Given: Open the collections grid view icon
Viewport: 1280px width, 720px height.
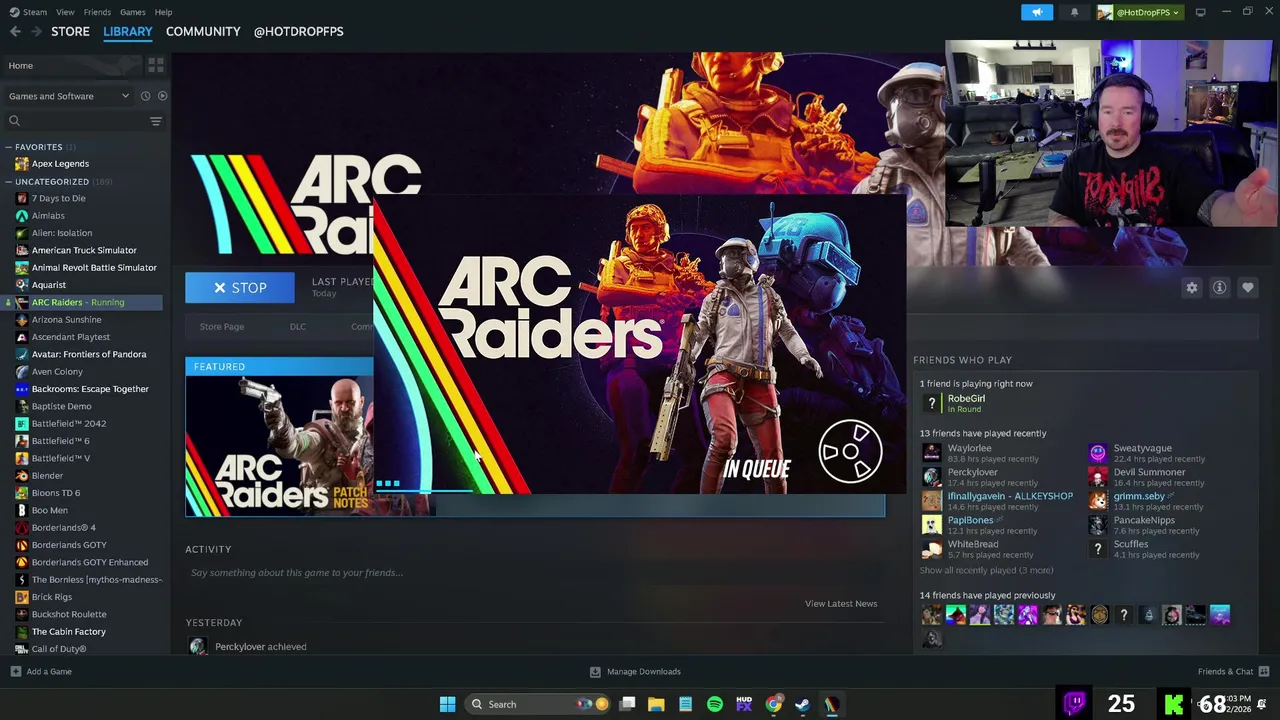Looking at the screenshot, I should [156, 65].
